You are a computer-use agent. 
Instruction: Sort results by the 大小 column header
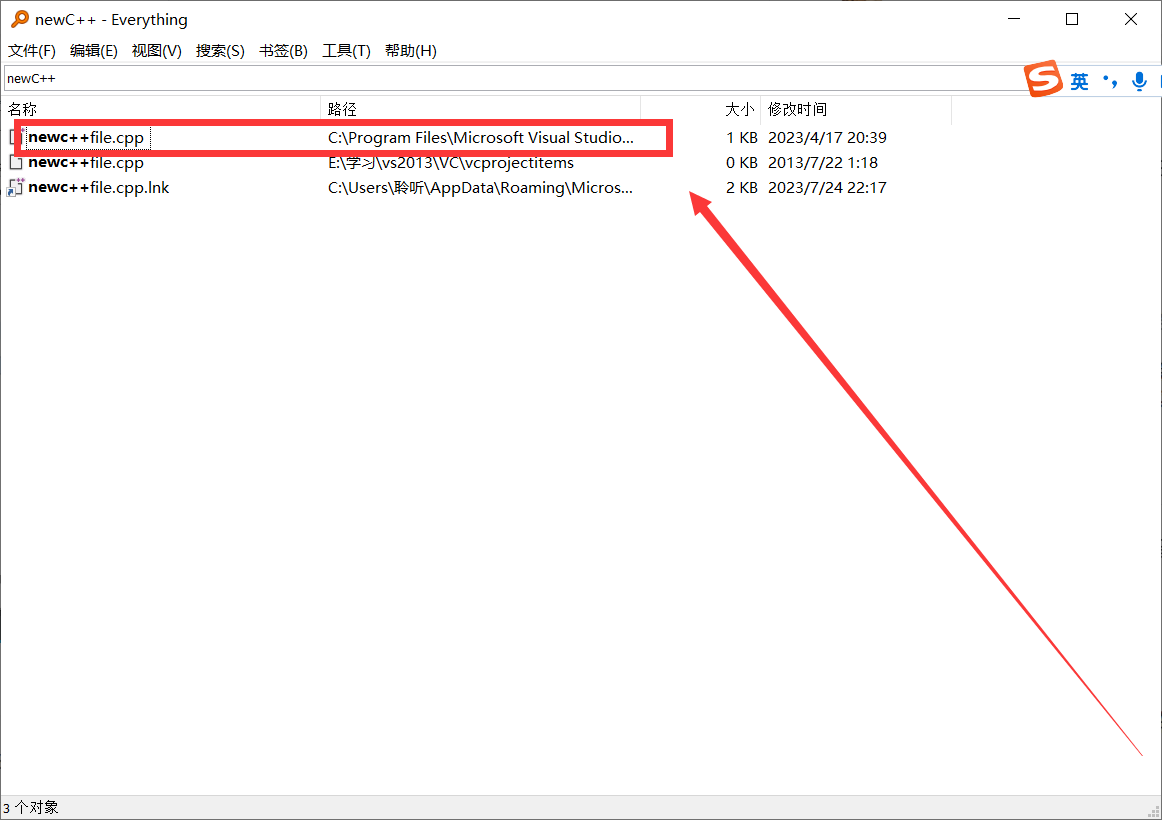(740, 108)
